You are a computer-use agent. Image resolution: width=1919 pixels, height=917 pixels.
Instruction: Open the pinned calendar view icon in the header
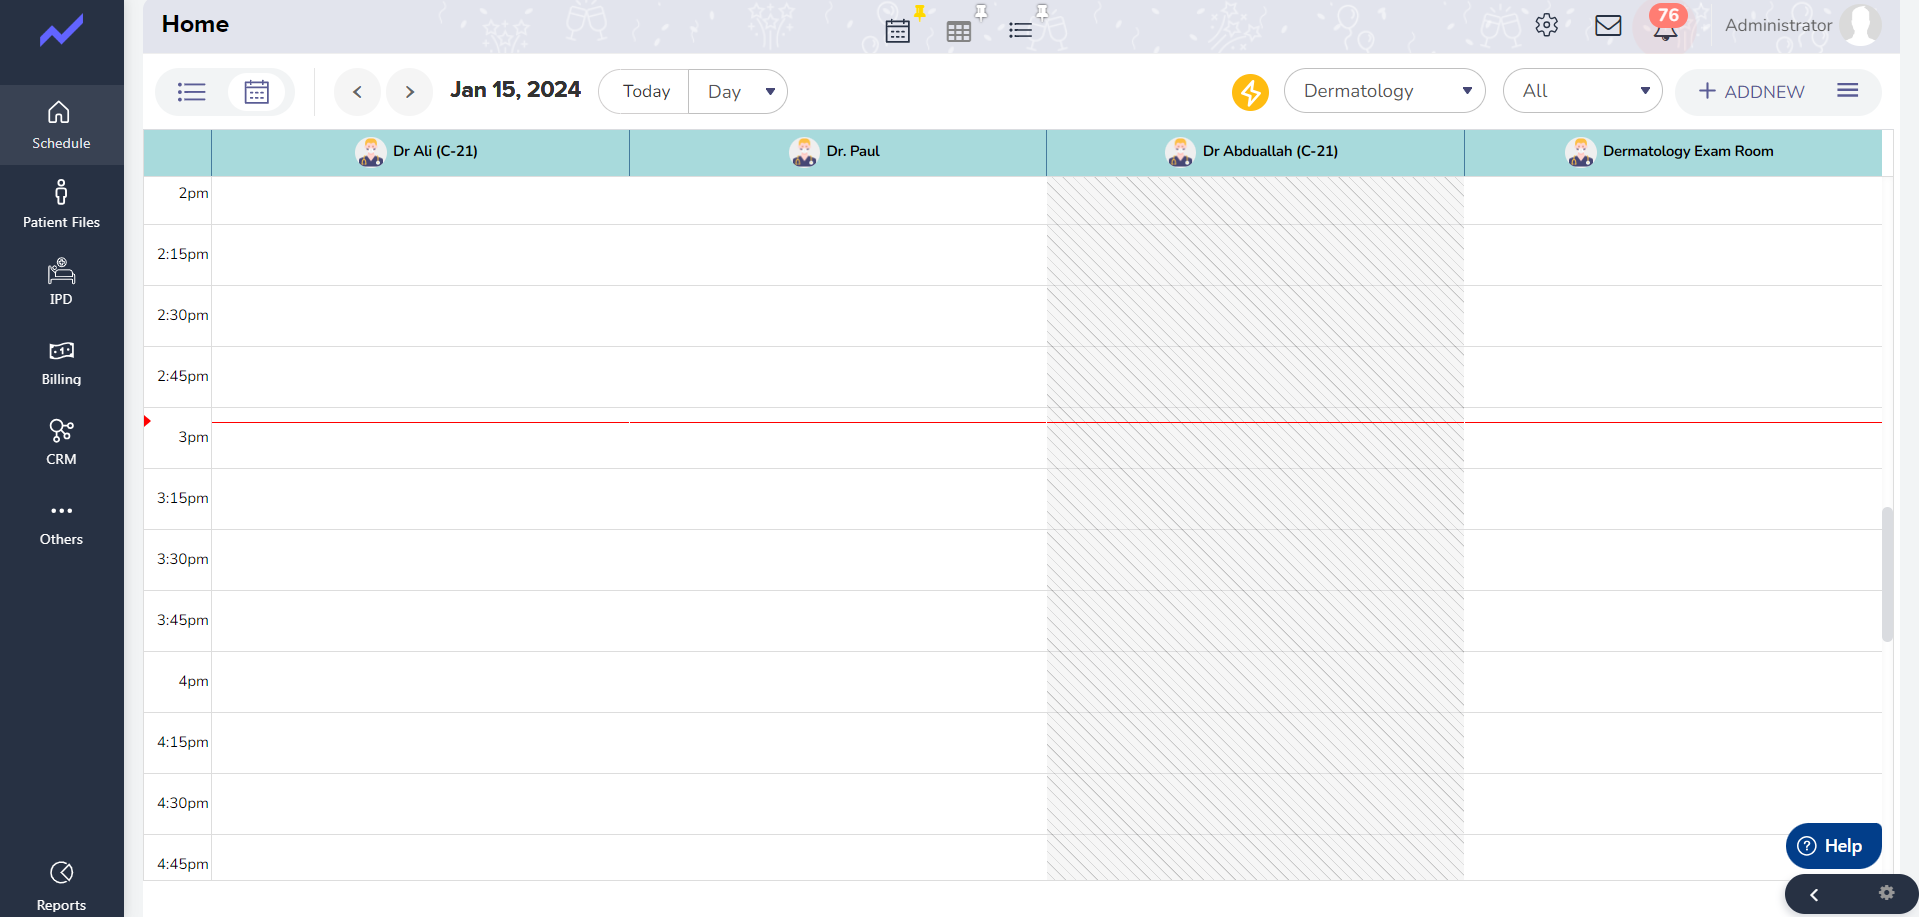[898, 31]
